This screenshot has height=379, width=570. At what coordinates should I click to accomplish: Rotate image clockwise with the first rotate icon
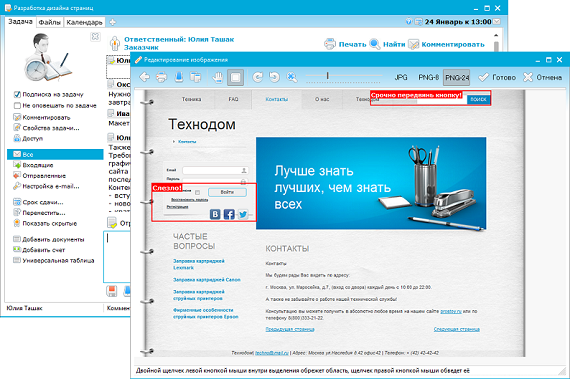pyautogui.click(x=258, y=77)
